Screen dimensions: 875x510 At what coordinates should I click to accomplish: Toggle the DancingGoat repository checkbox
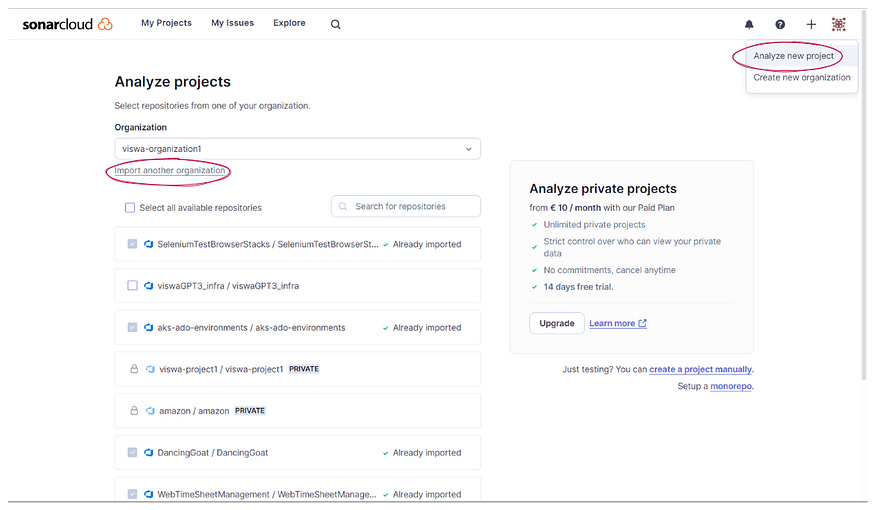pyautogui.click(x=132, y=453)
